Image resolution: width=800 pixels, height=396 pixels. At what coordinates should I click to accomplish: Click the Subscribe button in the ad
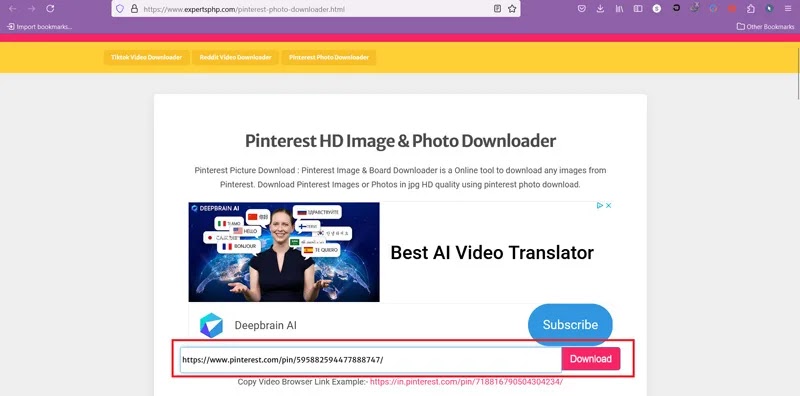tap(570, 325)
